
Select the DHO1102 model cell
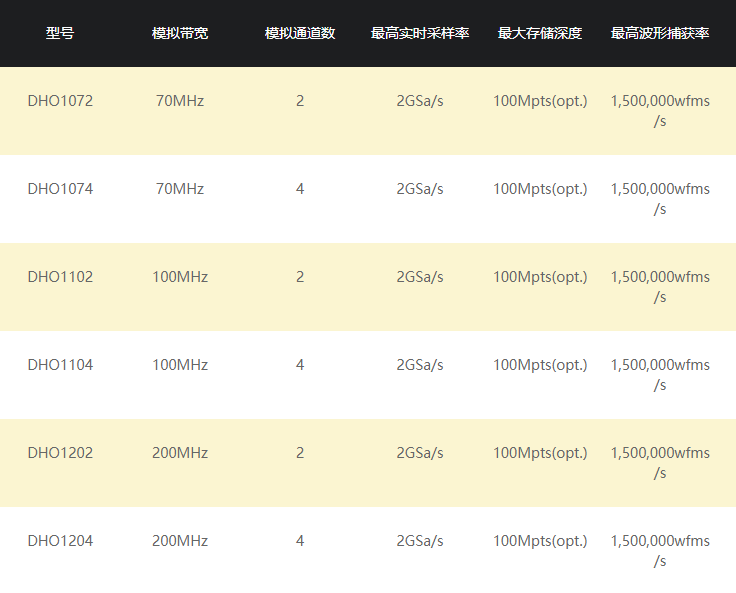60,277
